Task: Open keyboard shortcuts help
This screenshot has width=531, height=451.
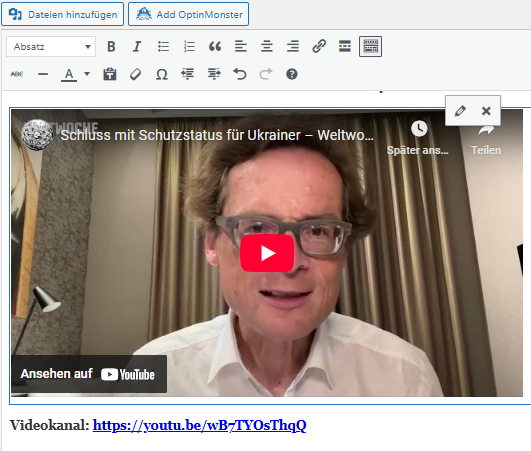Action: (292, 74)
